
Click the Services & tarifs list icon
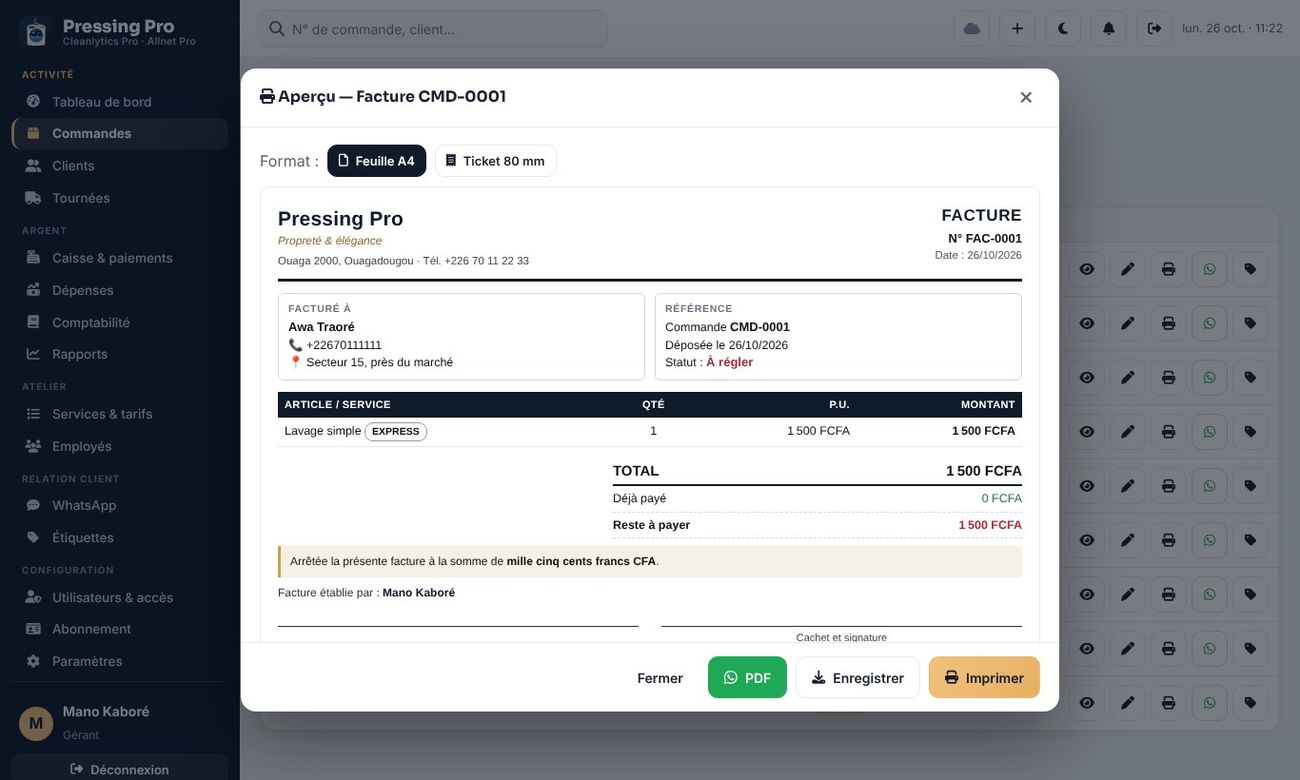[33, 413]
